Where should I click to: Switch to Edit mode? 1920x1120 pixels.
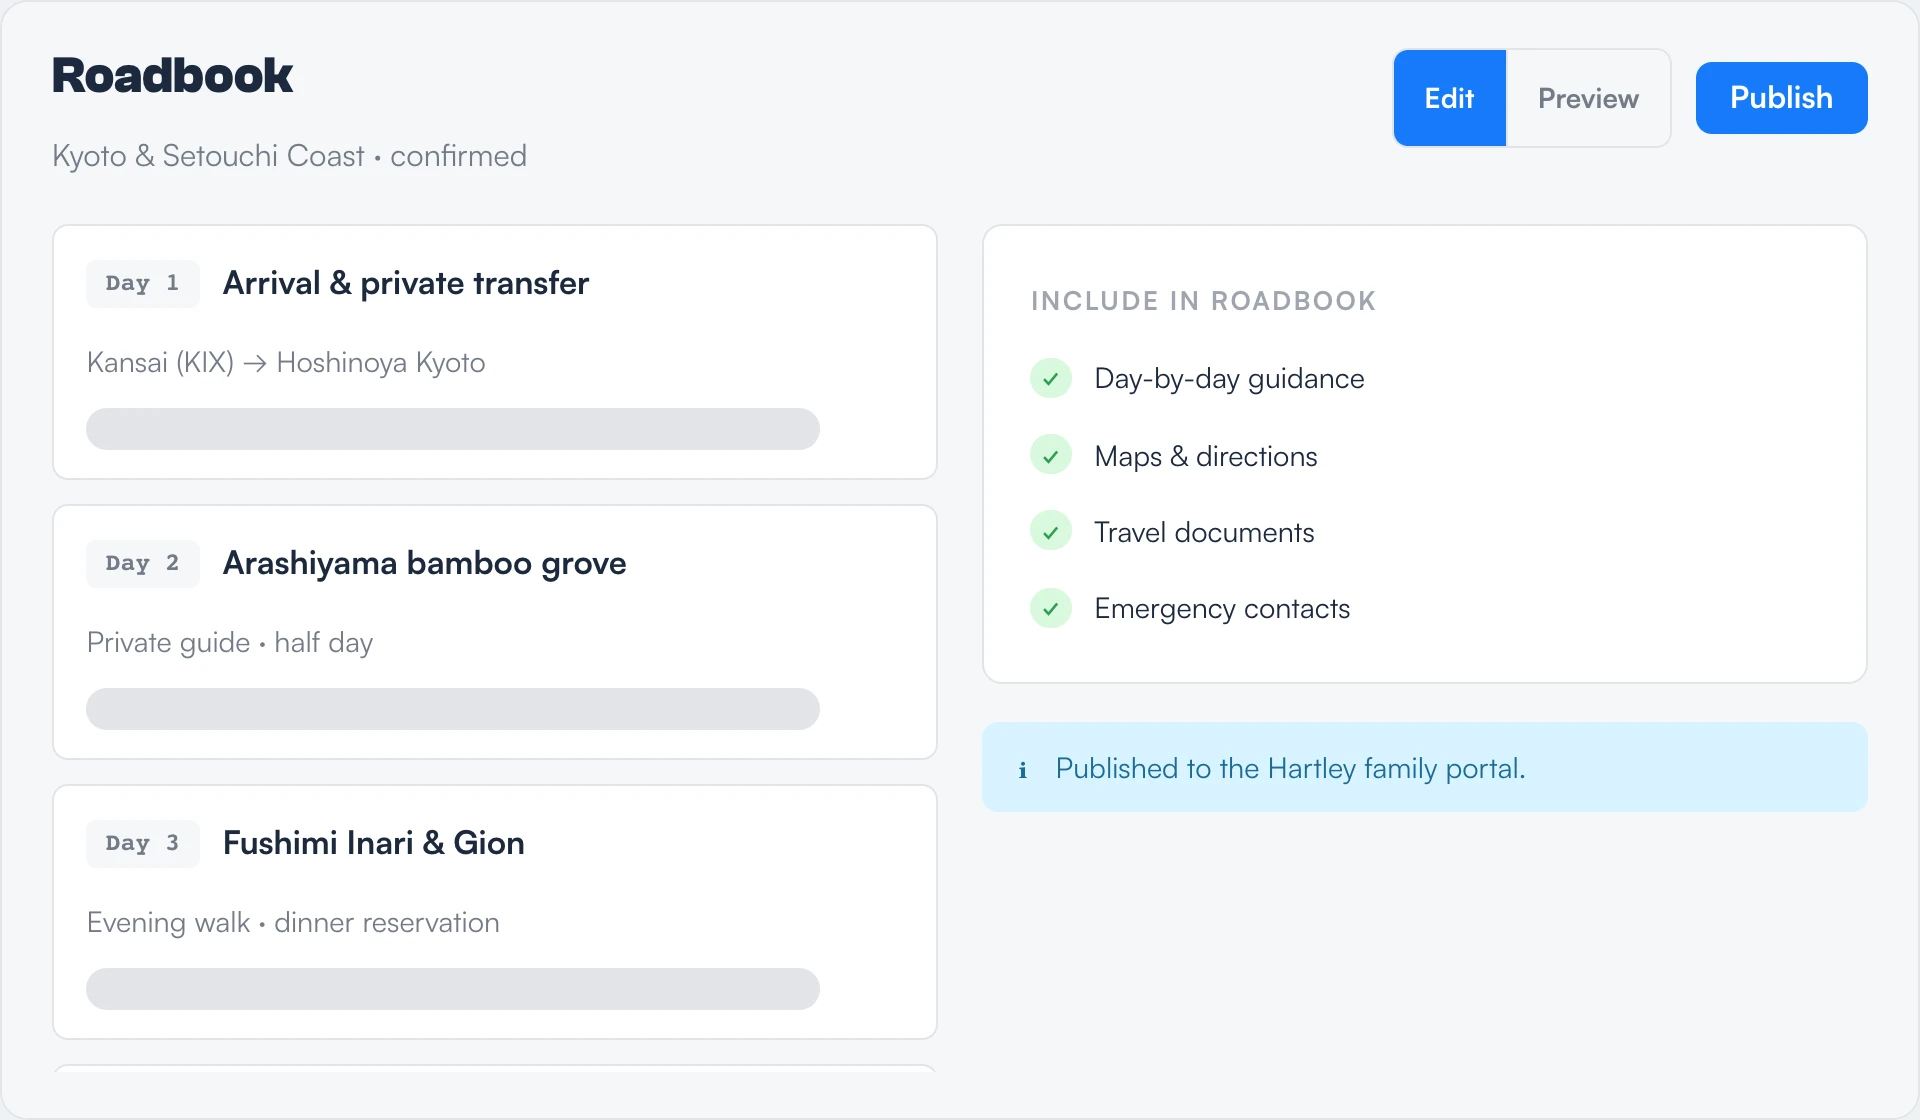pyautogui.click(x=1450, y=98)
